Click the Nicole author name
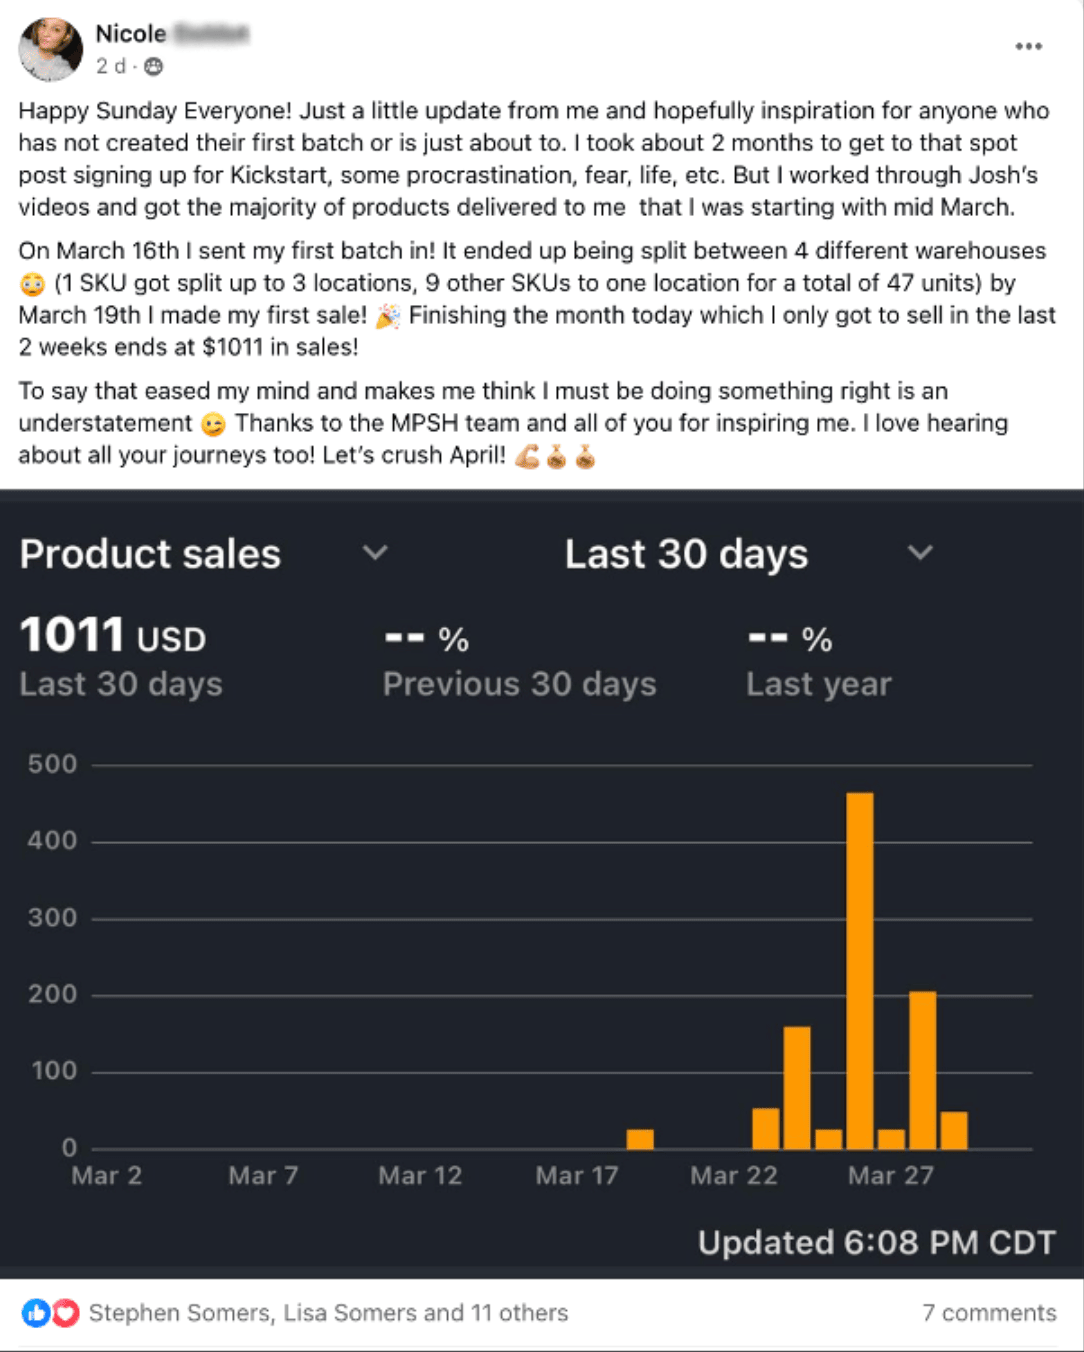 pyautogui.click(x=131, y=33)
